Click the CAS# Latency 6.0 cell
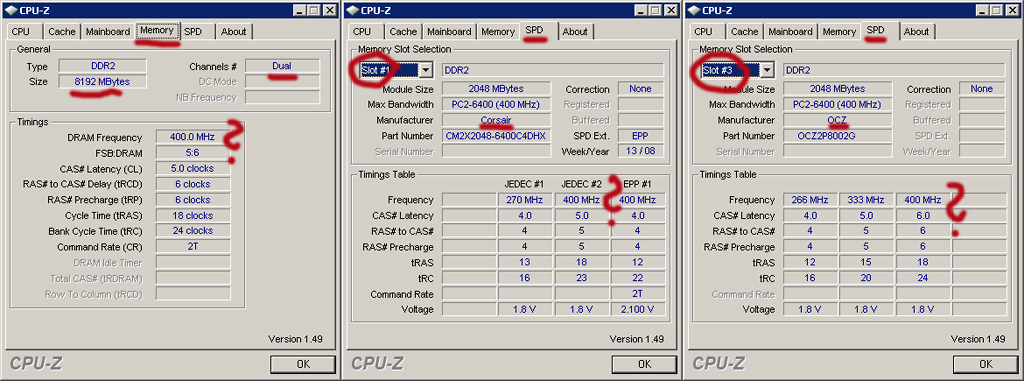 (x=923, y=216)
